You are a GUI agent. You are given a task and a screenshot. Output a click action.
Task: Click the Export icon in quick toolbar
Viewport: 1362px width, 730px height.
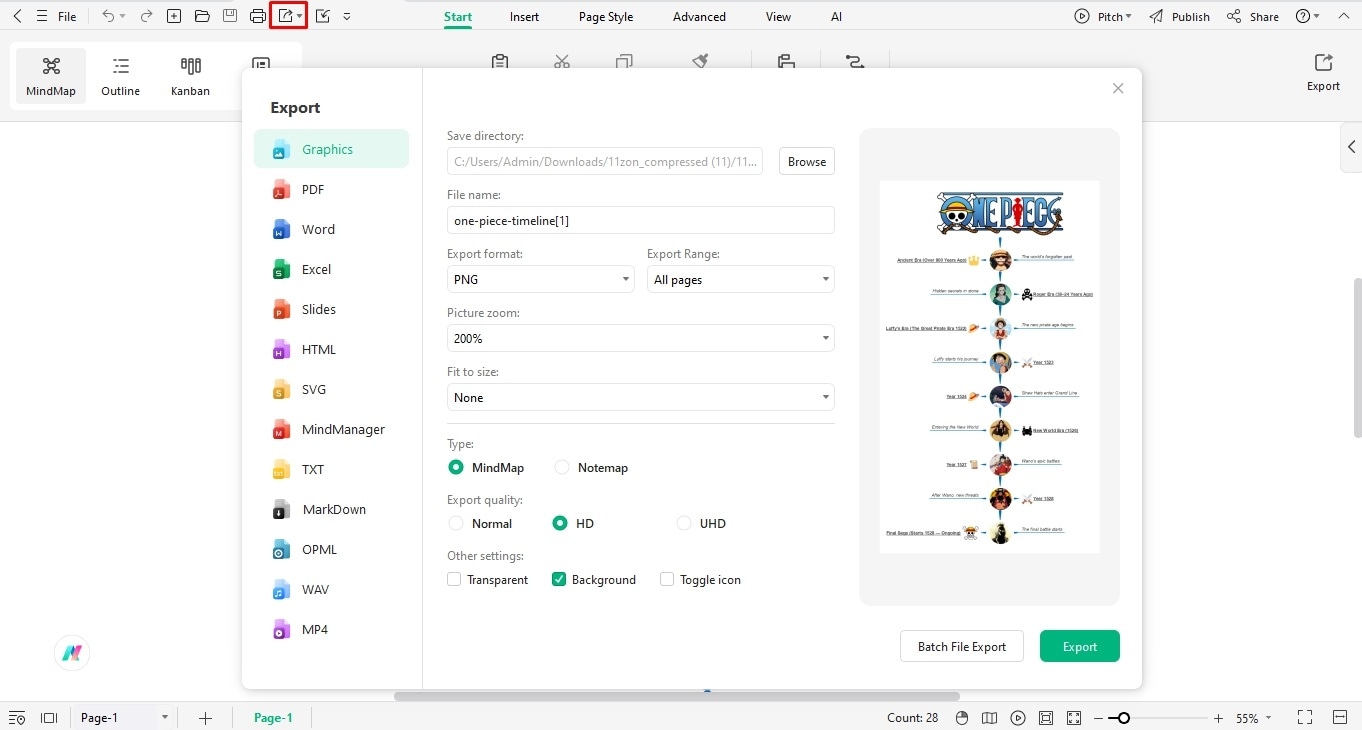click(x=286, y=16)
